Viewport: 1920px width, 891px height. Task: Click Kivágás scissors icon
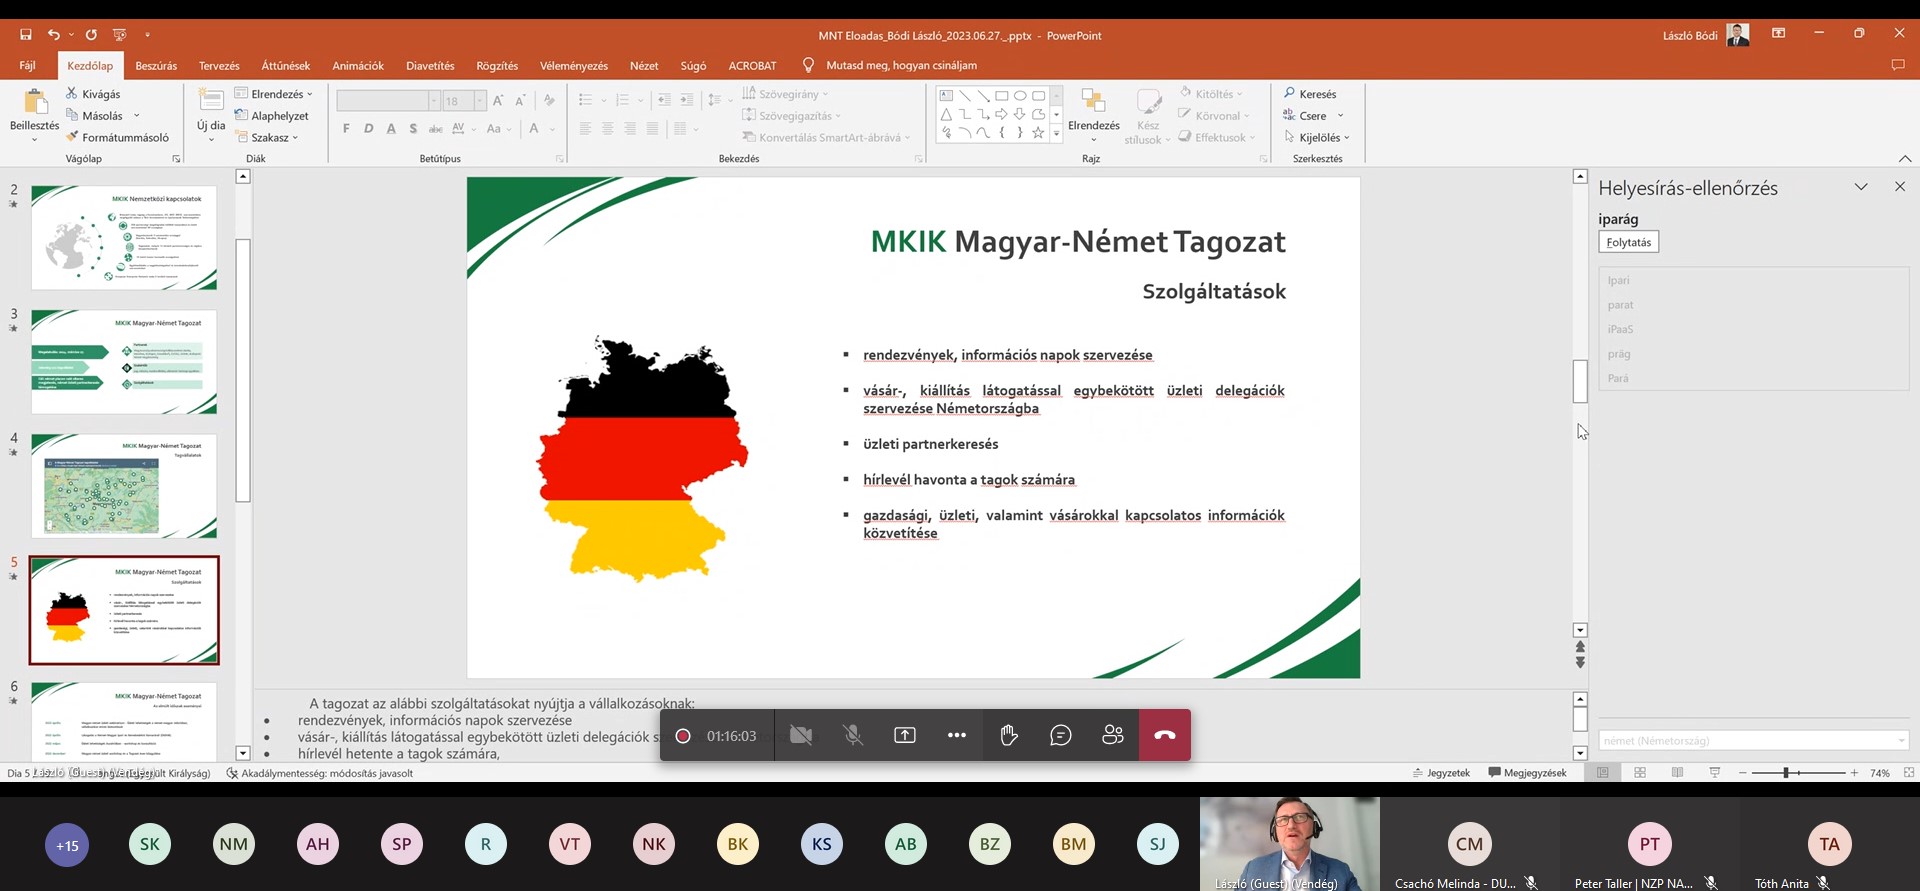[x=72, y=94]
